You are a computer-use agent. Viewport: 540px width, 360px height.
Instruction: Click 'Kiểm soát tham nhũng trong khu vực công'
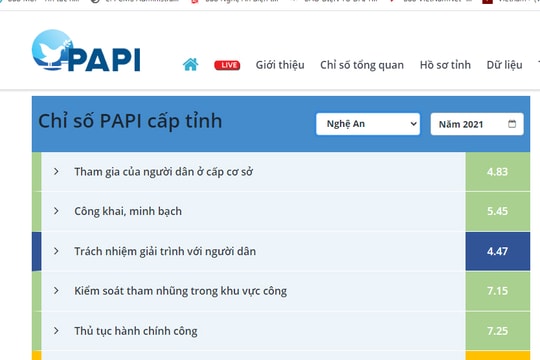point(180,291)
